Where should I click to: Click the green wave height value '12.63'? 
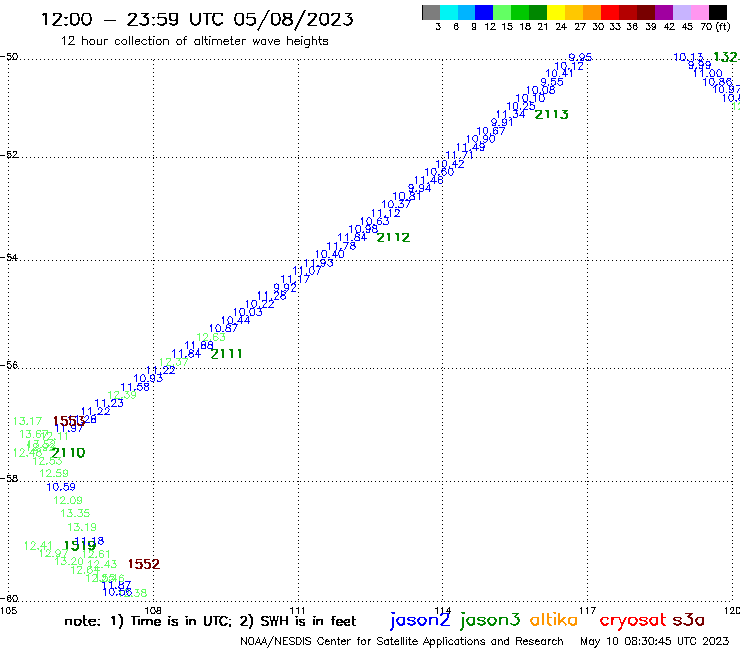(211, 337)
